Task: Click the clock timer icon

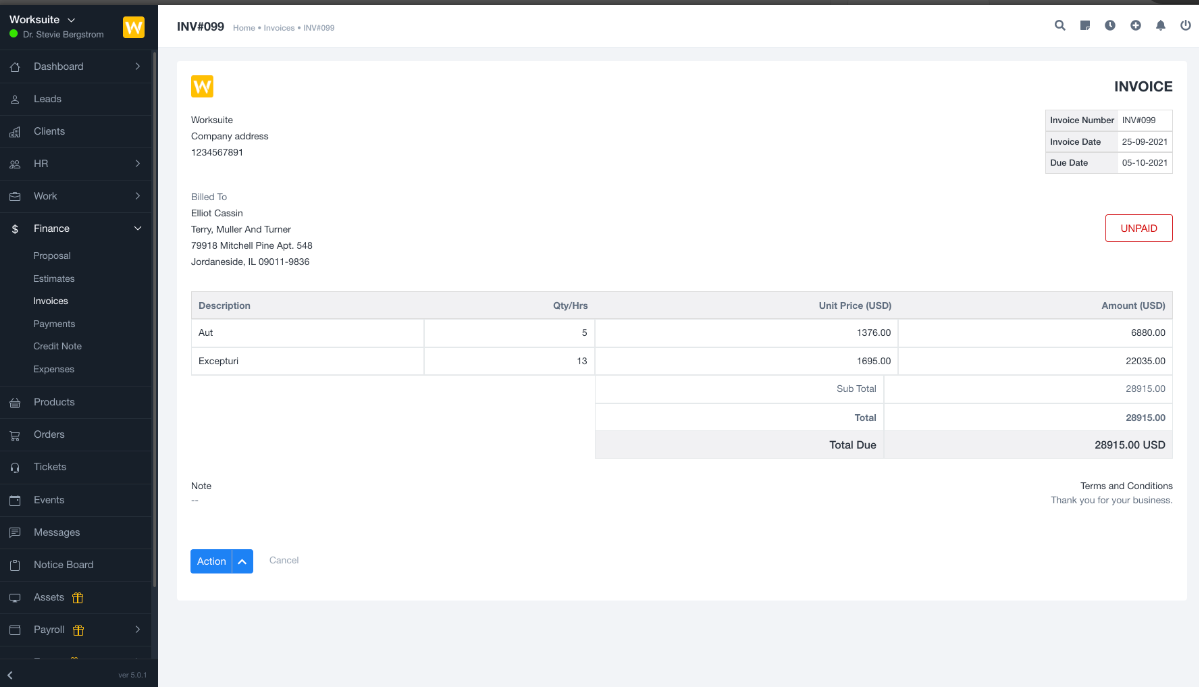Action: pyautogui.click(x=1110, y=26)
